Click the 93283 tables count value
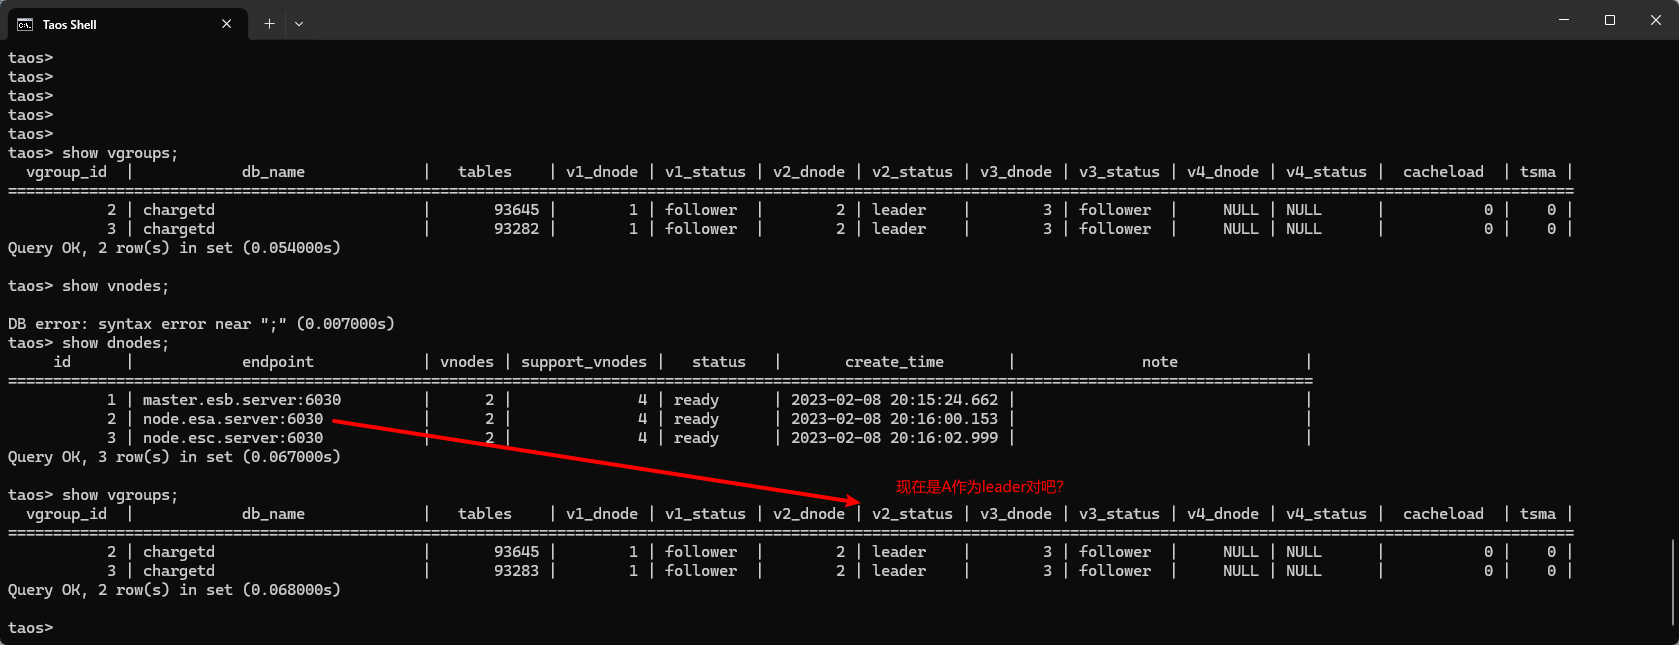This screenshot has height=645, width=1679. [516, 571]
